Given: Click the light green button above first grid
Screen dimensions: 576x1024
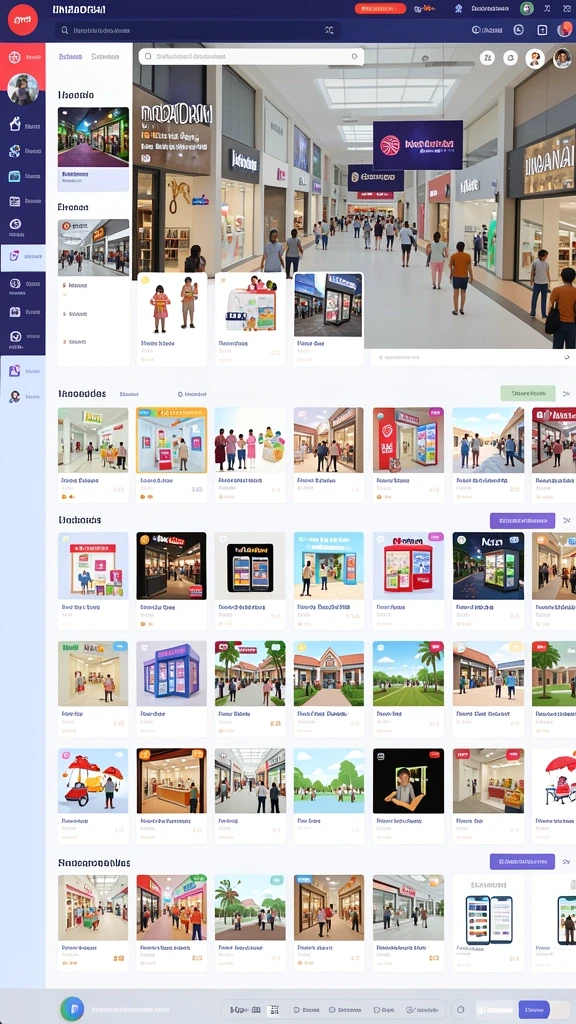Looking at the screenshot, I should 528,393.
